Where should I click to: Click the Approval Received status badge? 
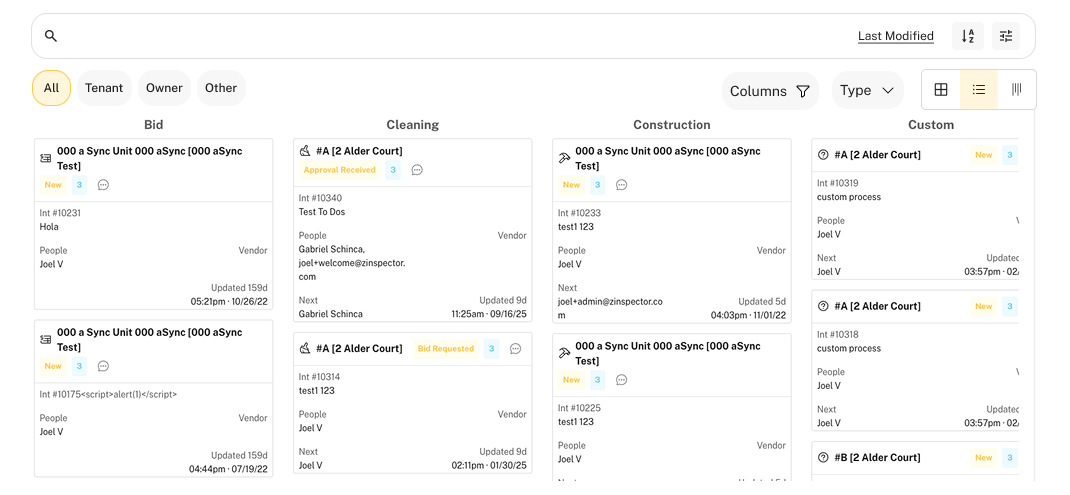(x=339, y=170)
